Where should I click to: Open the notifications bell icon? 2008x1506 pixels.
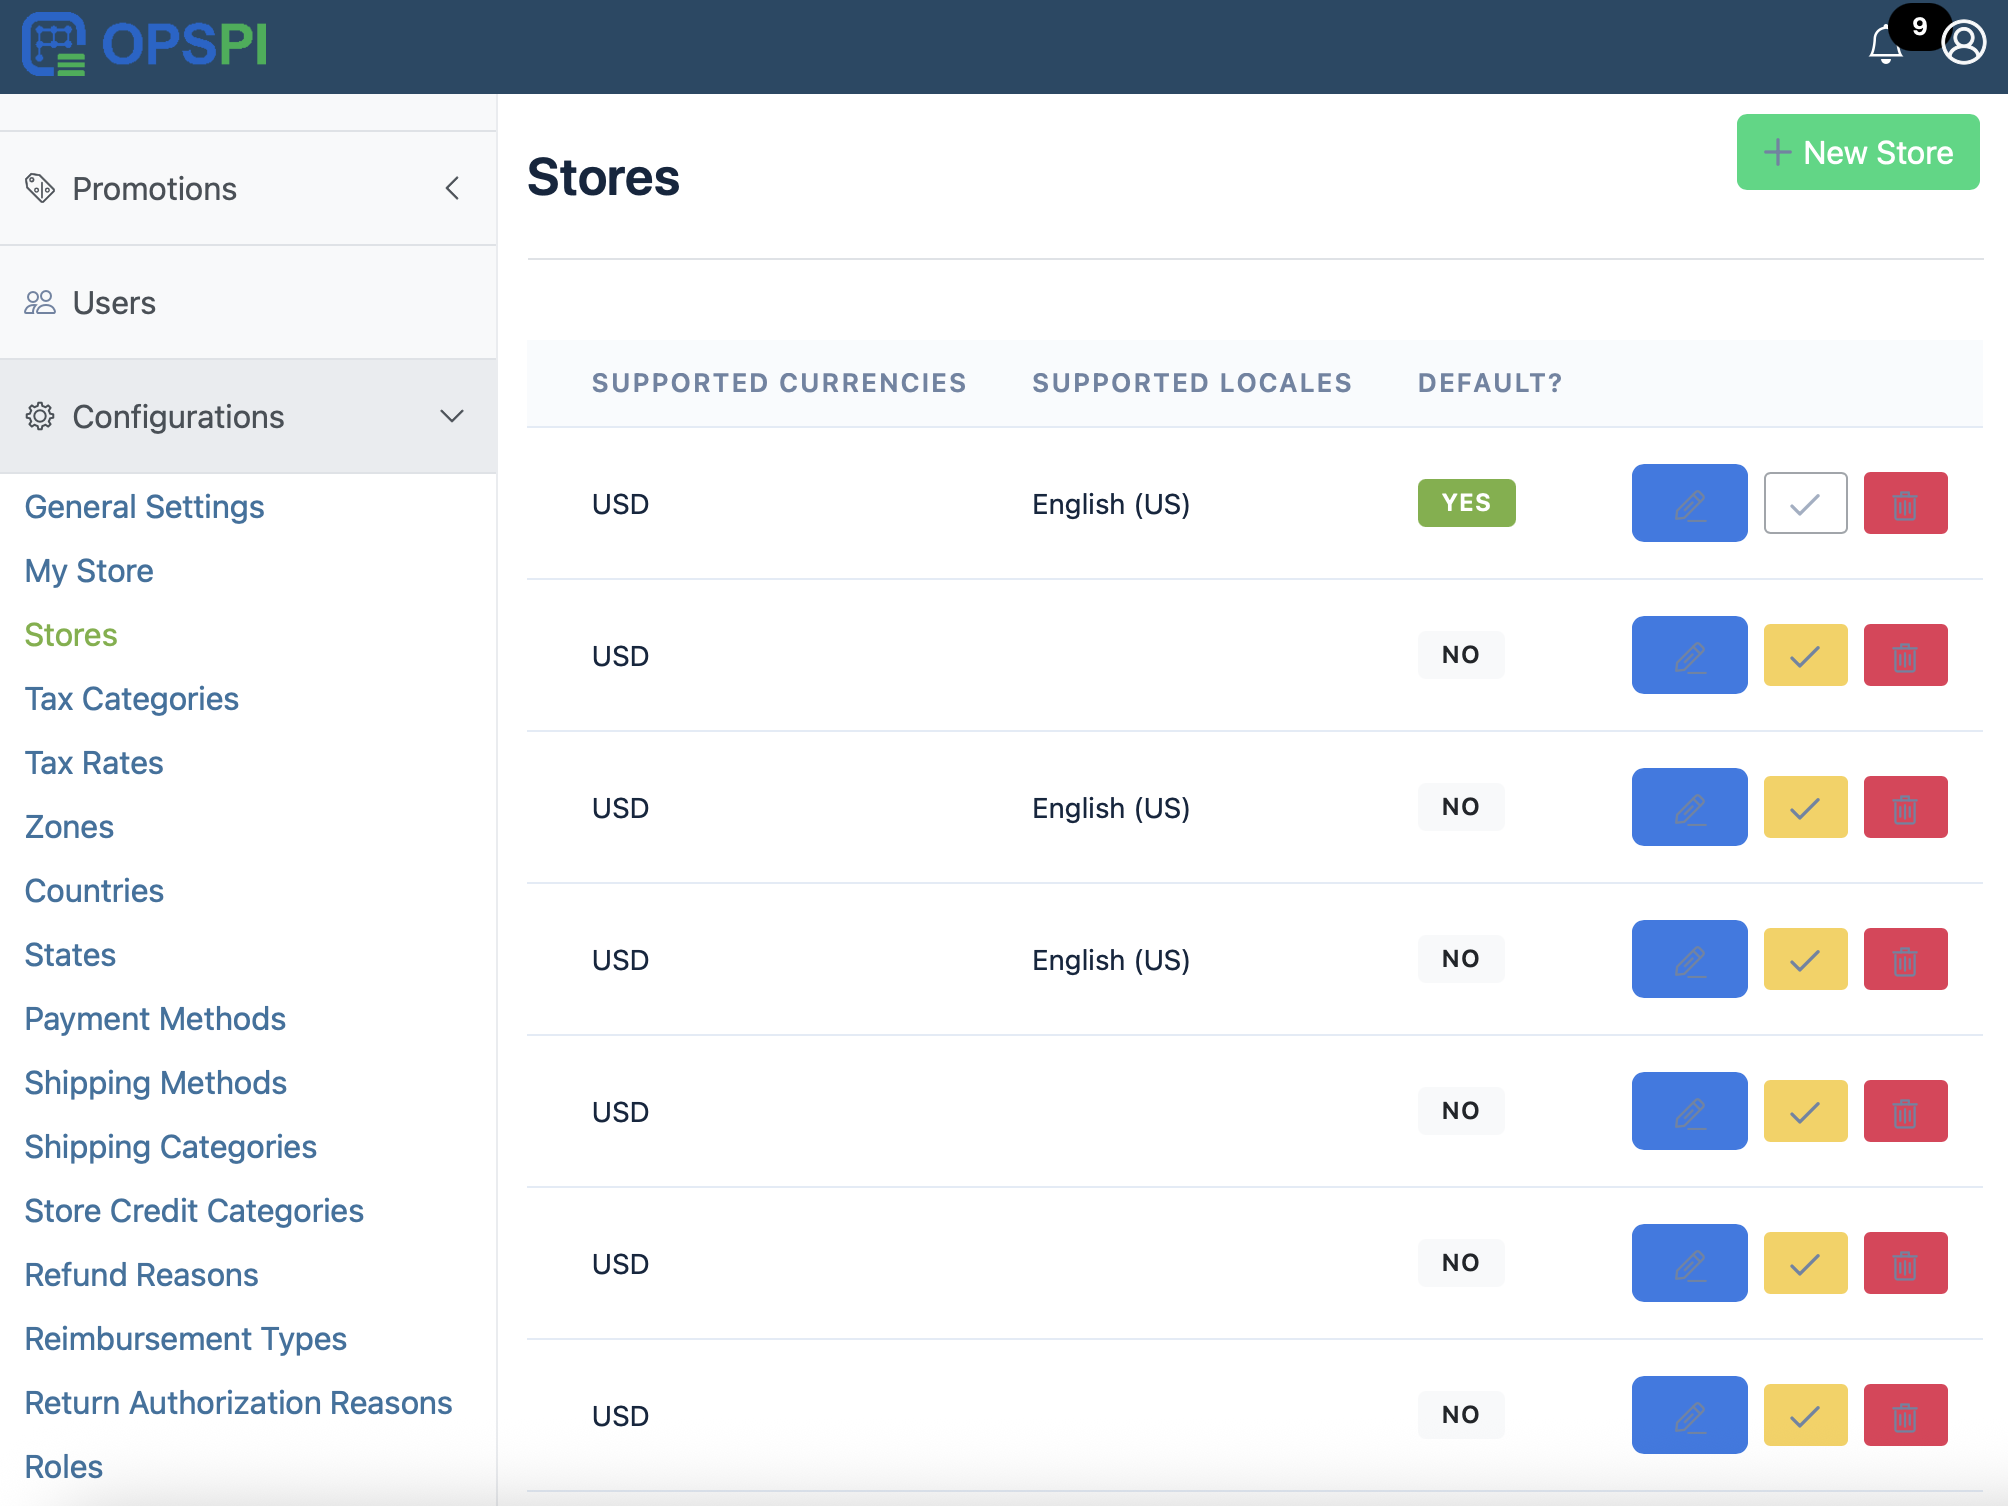1885,44
